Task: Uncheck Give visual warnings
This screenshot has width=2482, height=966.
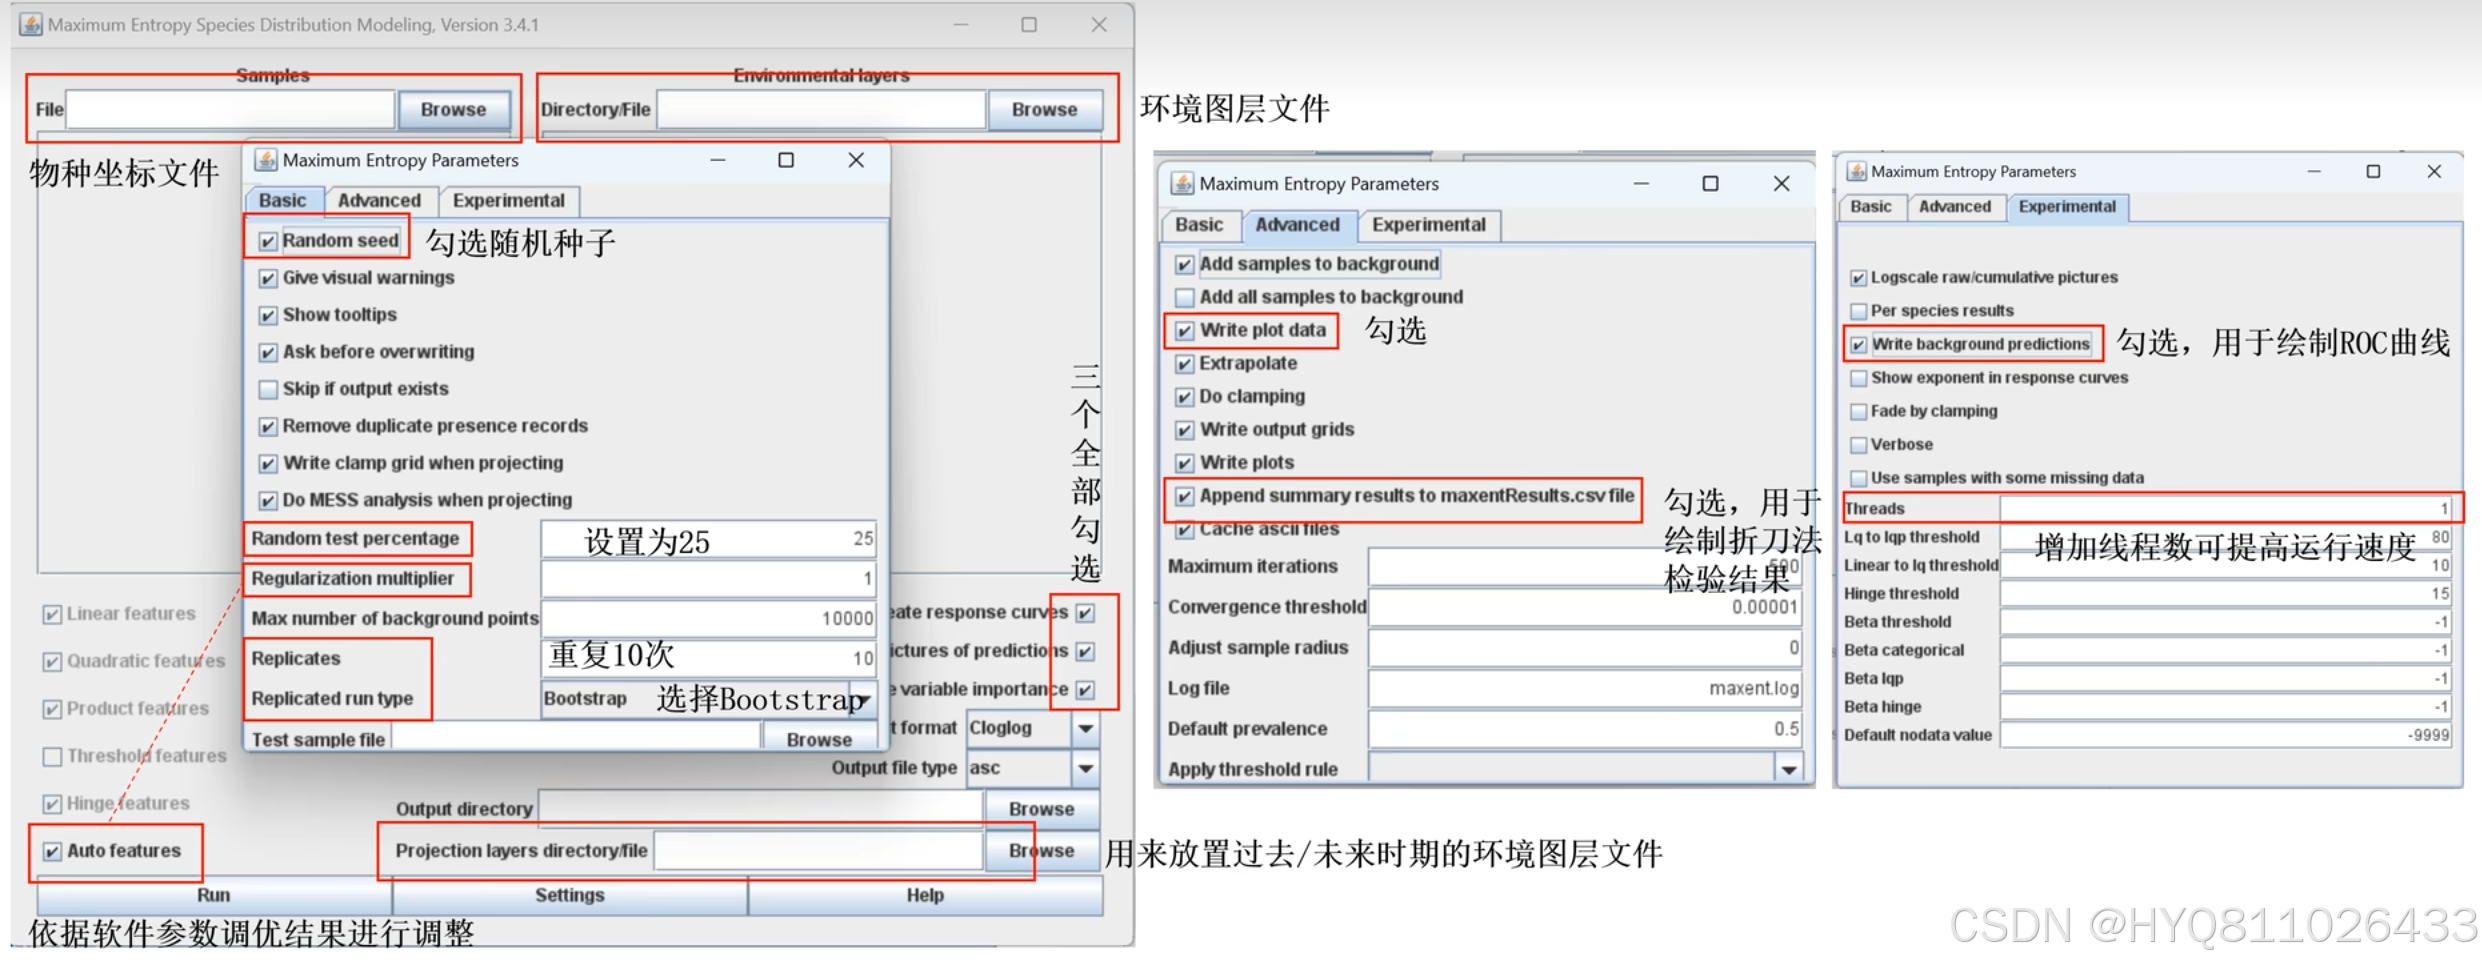Action: pos(268,278)
